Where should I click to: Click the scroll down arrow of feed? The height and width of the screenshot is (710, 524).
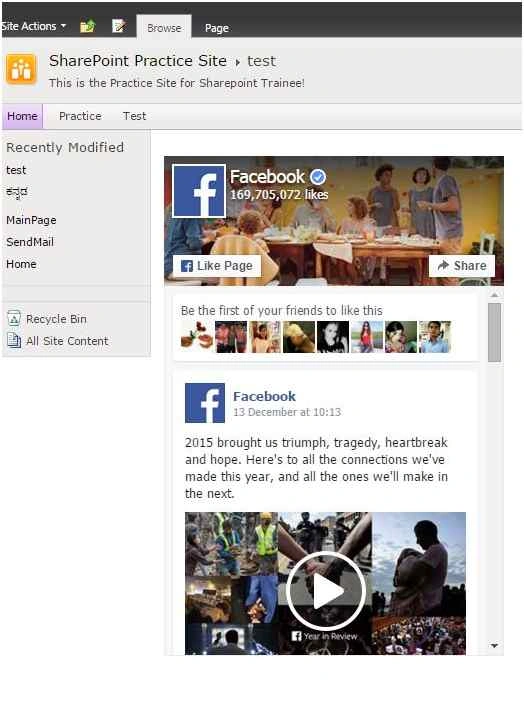(x=495, y=645)
